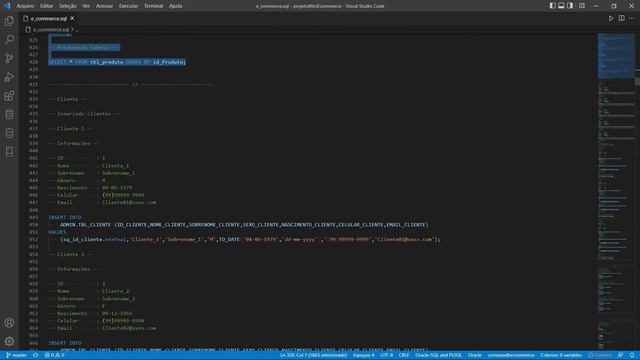
Task: Open the Executar menu
Action: coord(128,6)
